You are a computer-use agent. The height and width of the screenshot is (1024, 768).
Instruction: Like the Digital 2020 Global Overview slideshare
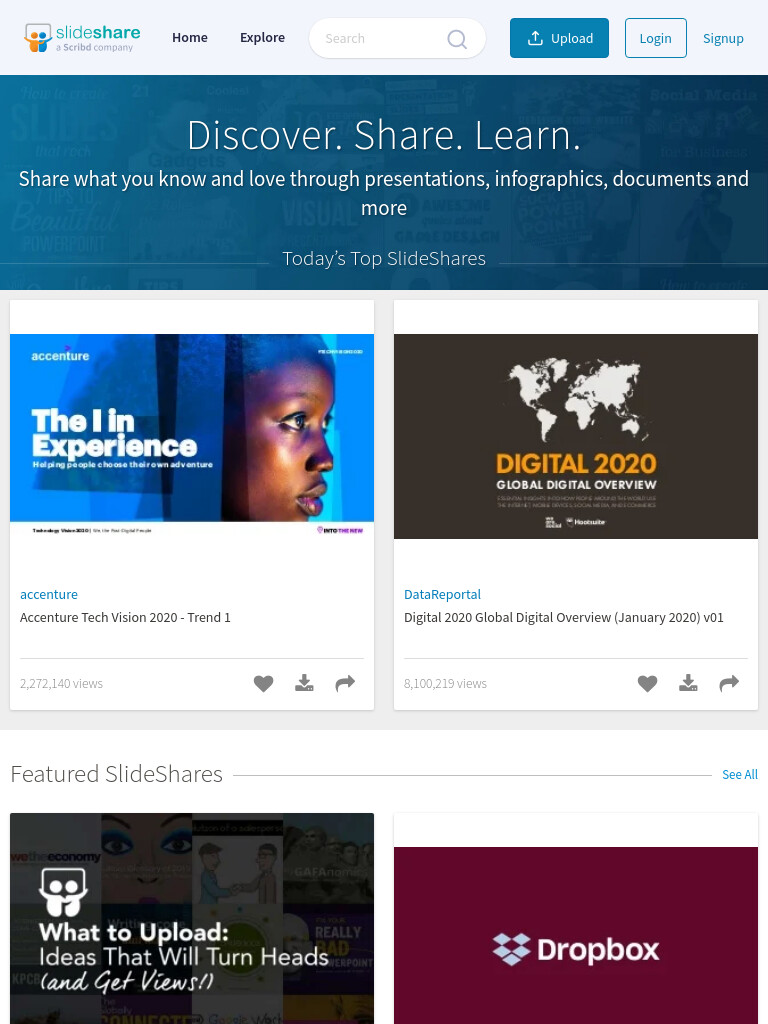pos(647,683)
